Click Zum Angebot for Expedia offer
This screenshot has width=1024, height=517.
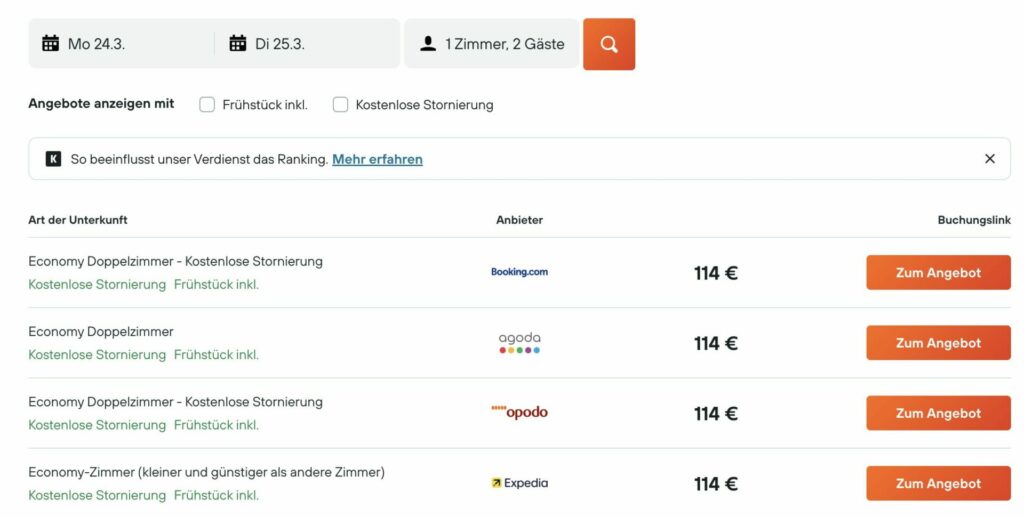coord(938,484)
